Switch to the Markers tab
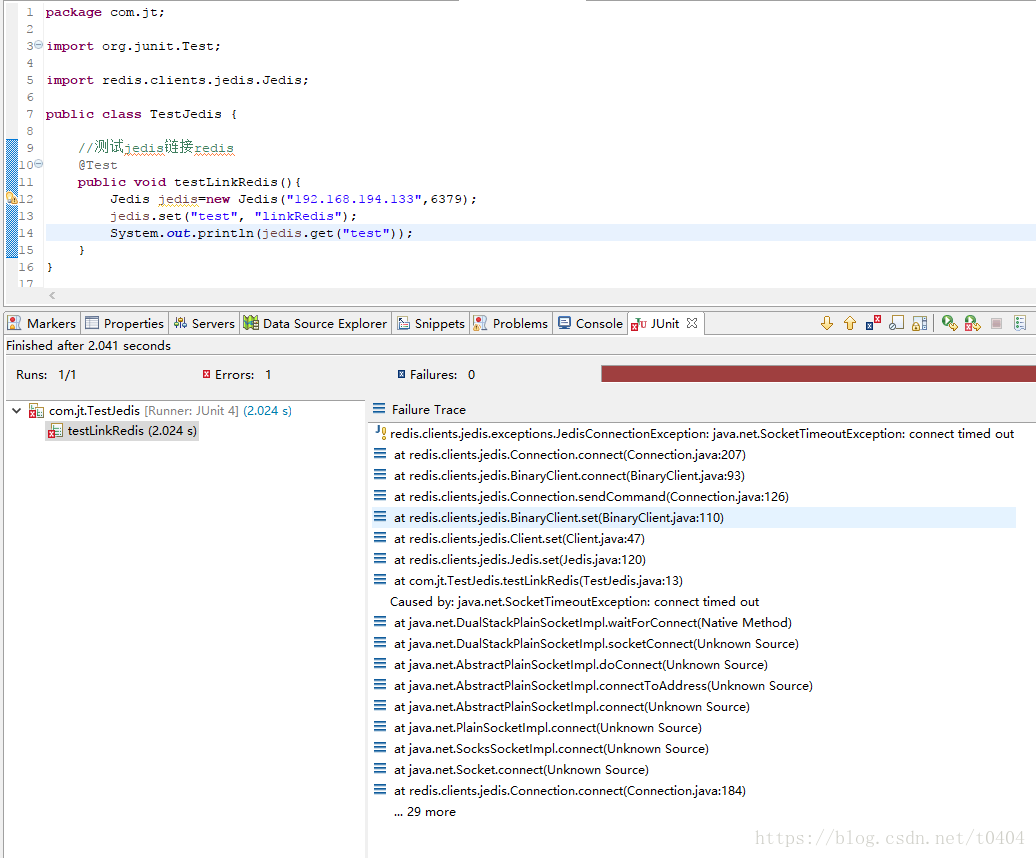Screen dimensions: 1036x858 pyautogui.click(x=42, y=324)
